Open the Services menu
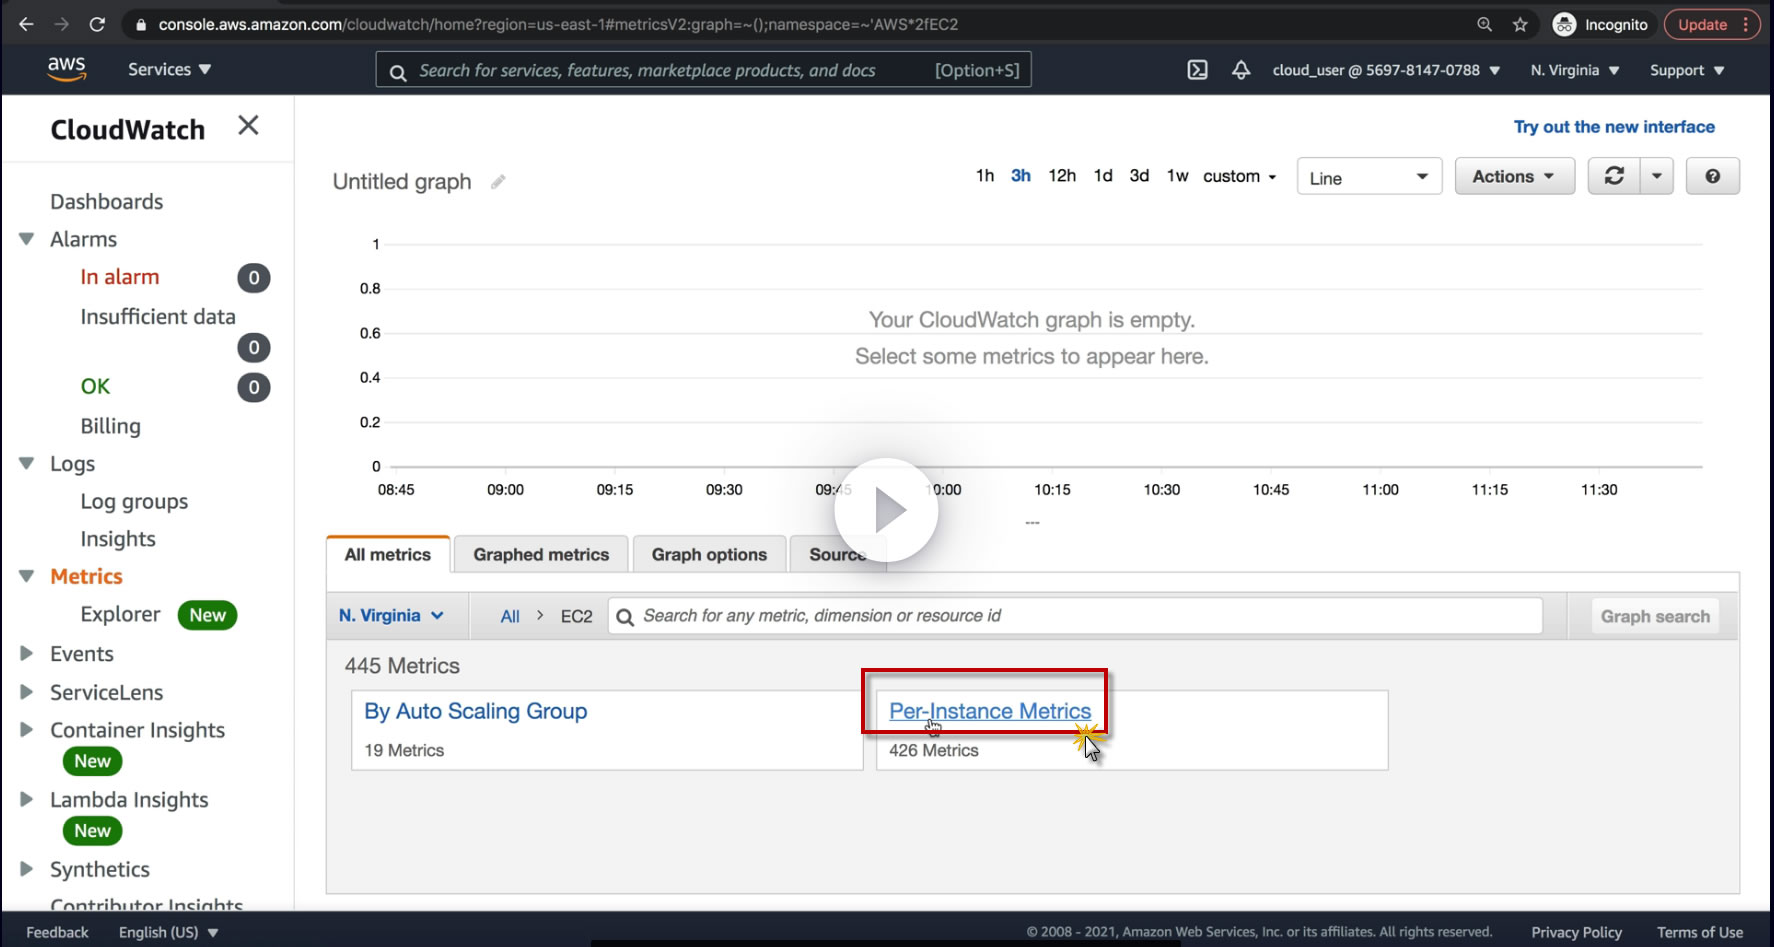 [x=169, y=69]
